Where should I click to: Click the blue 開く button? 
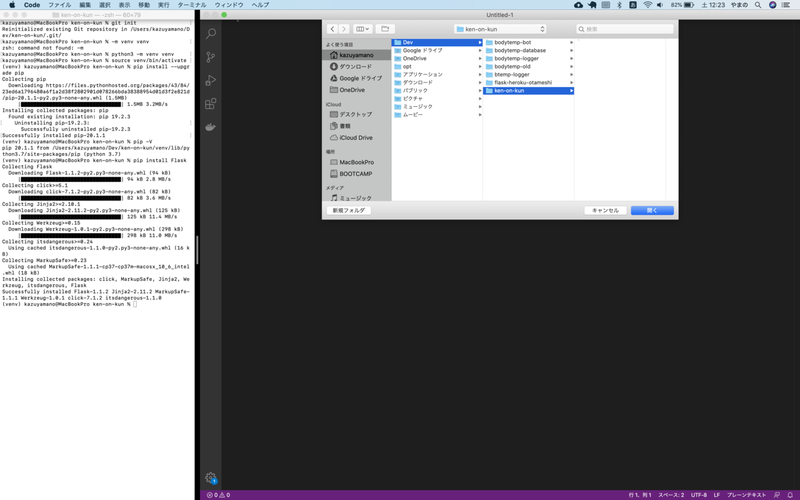click(652, 210)
